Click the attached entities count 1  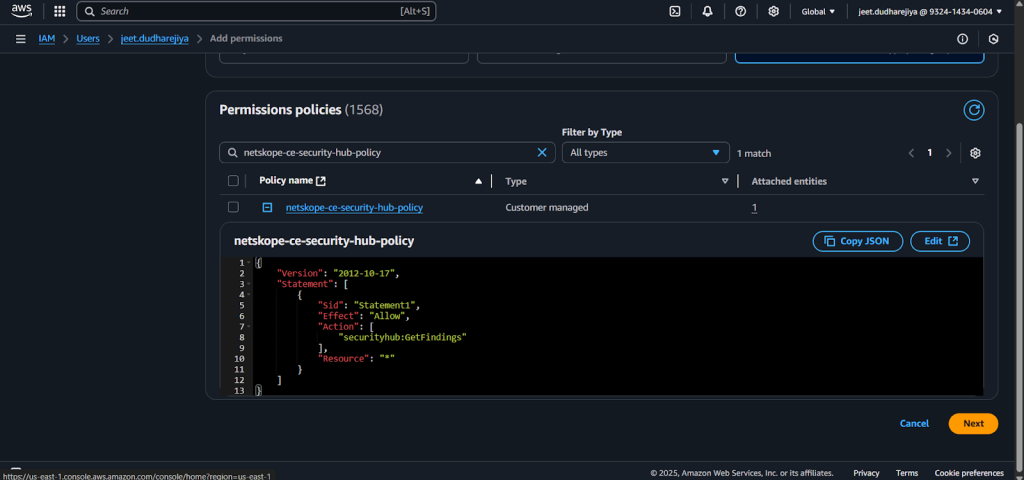754,208
